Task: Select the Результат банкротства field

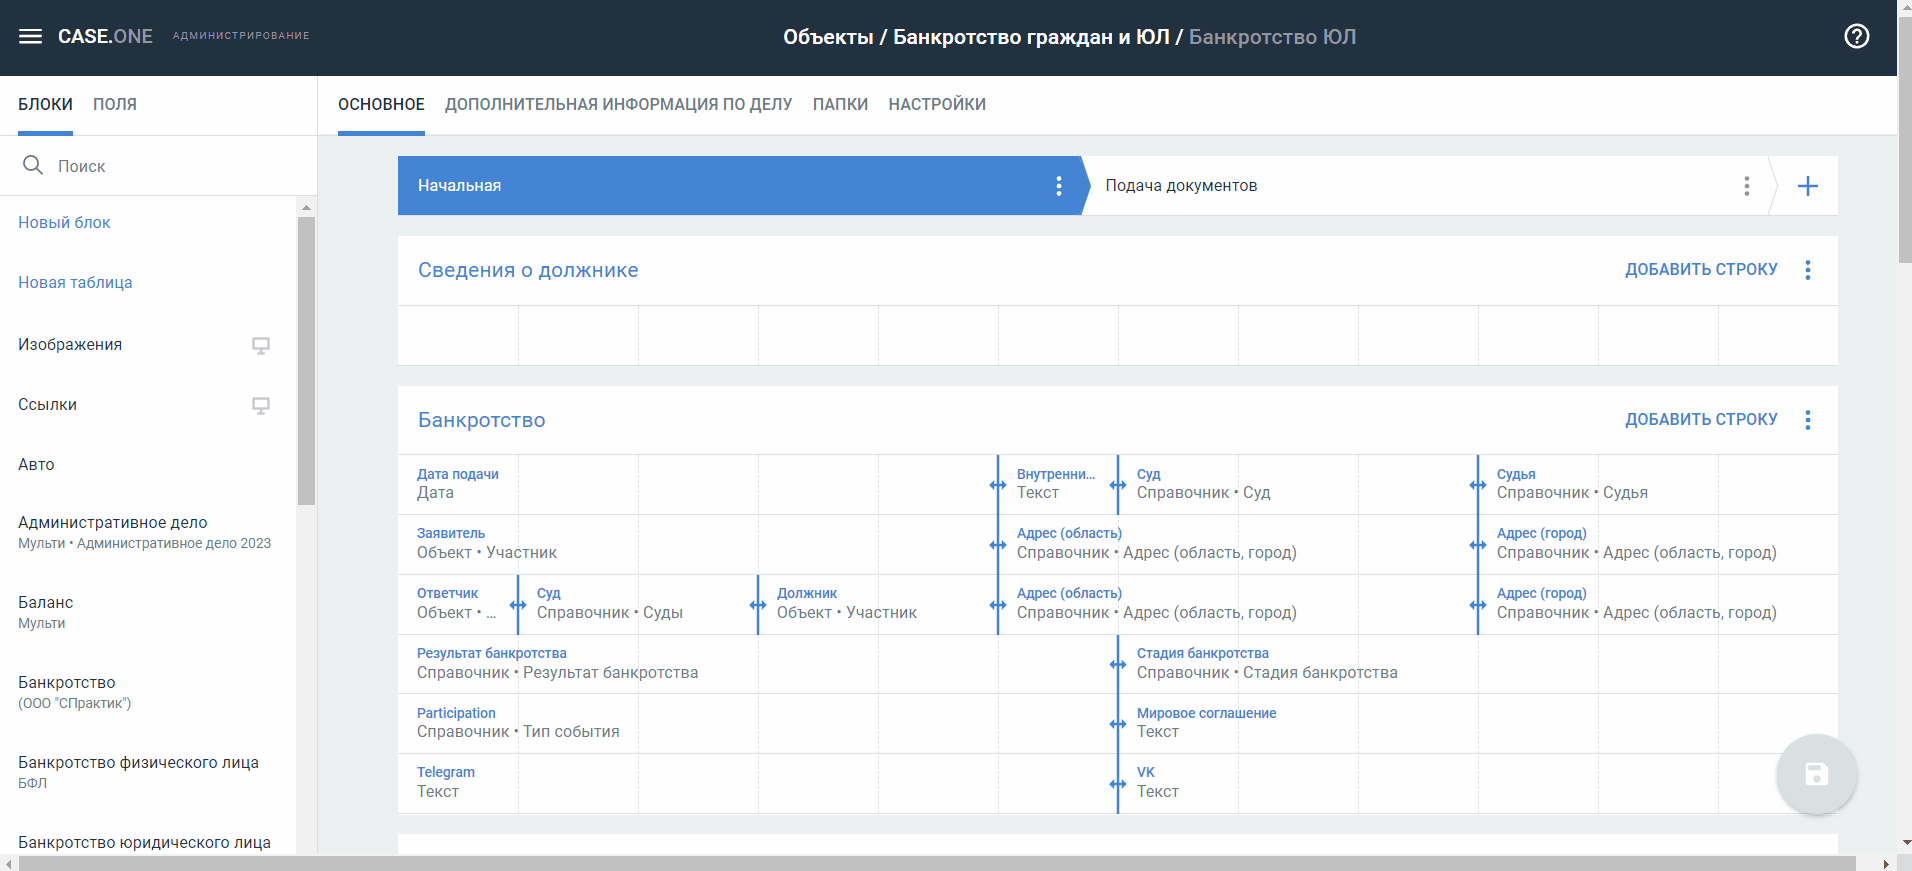Action: point(757,663)
